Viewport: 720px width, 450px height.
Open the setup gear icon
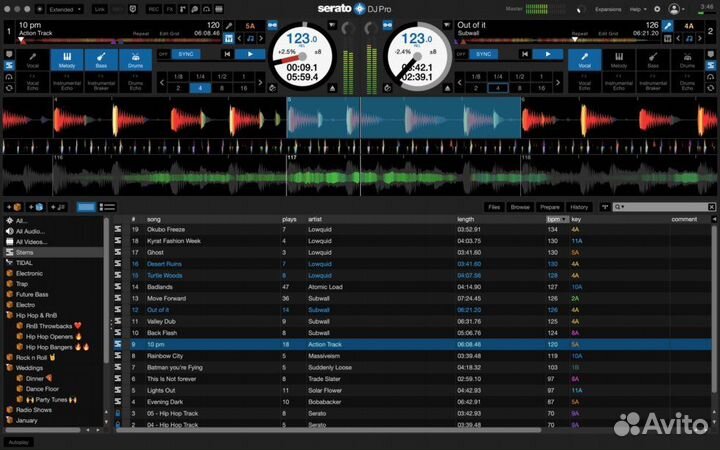657,9
